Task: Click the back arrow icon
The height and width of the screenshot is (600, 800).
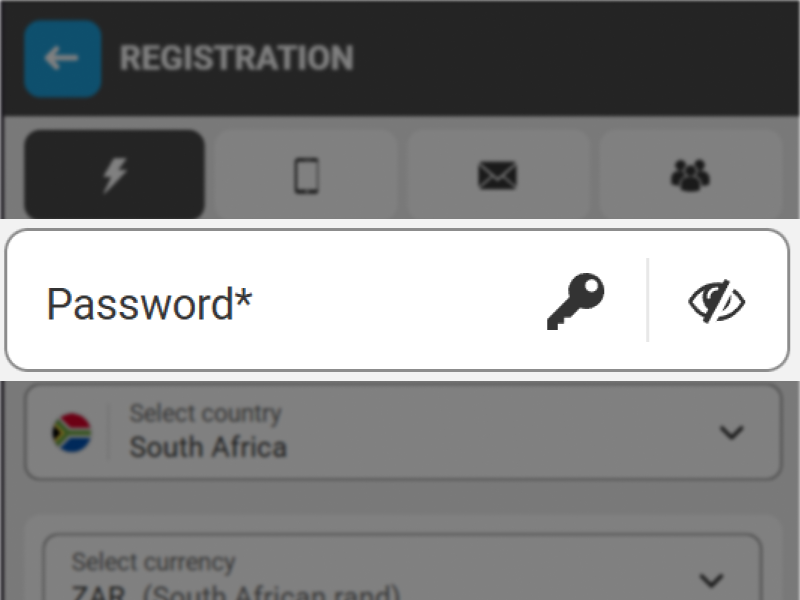Action: [62, 58]
